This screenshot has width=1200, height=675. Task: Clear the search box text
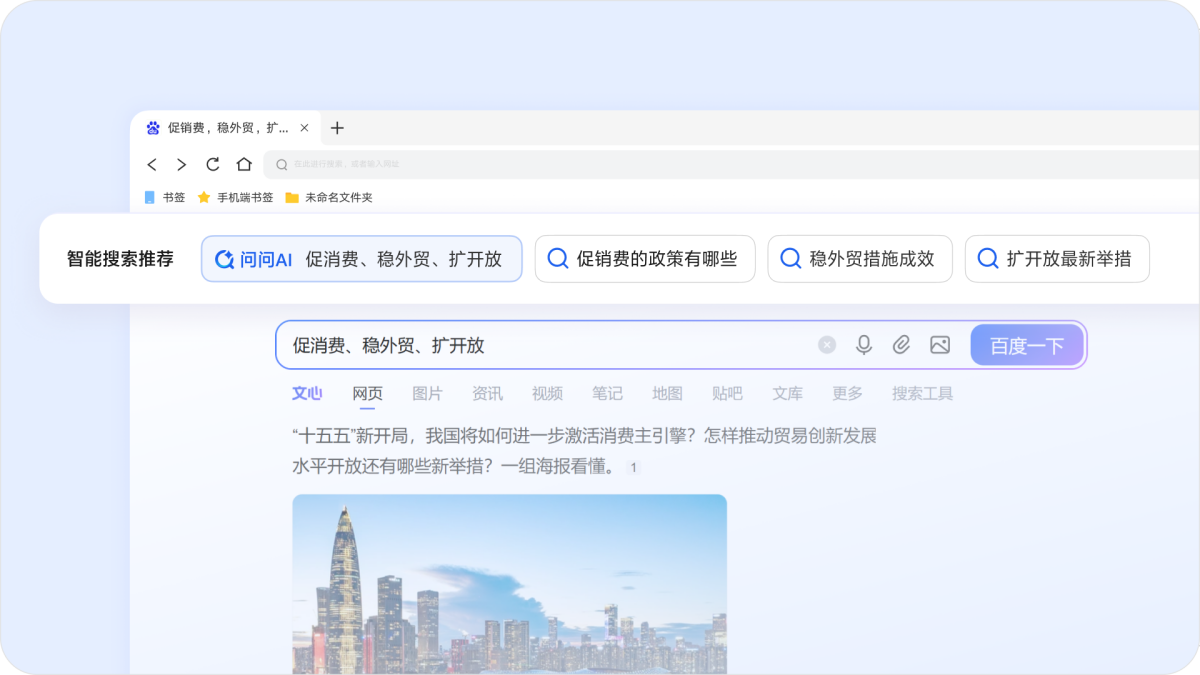(x=827, y=345)
